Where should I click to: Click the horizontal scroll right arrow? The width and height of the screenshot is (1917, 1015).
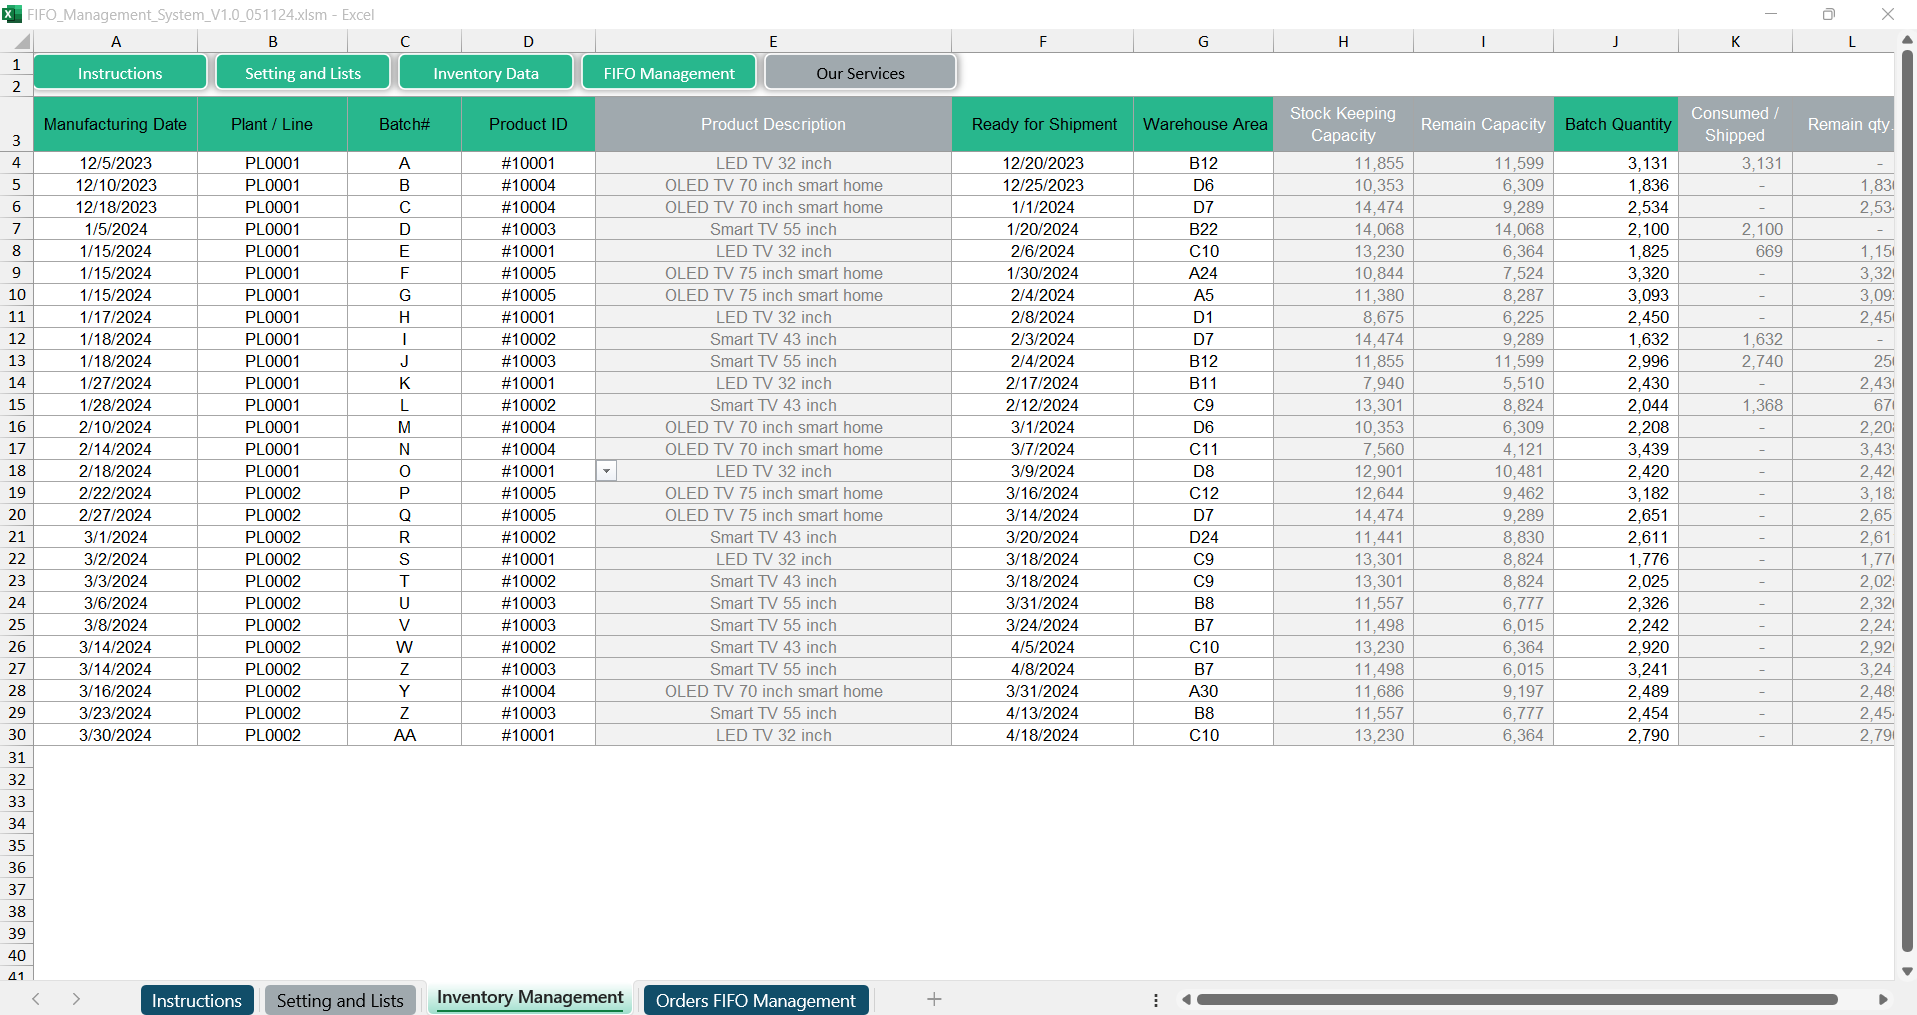(x=1882, y=999)
